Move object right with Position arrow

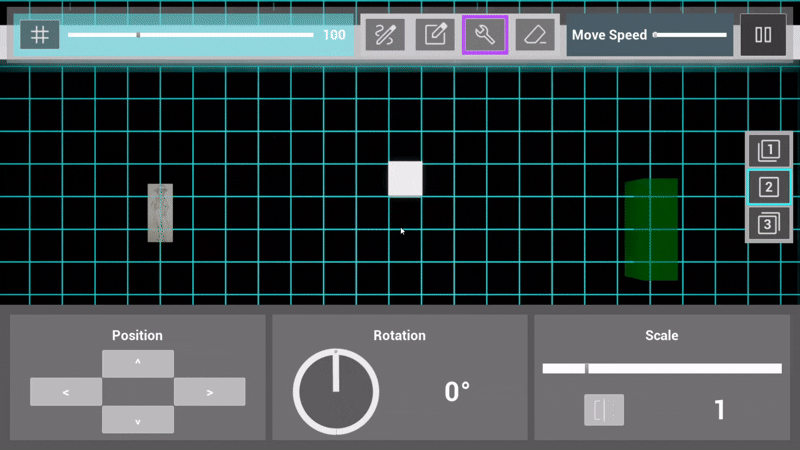point(210,392)
